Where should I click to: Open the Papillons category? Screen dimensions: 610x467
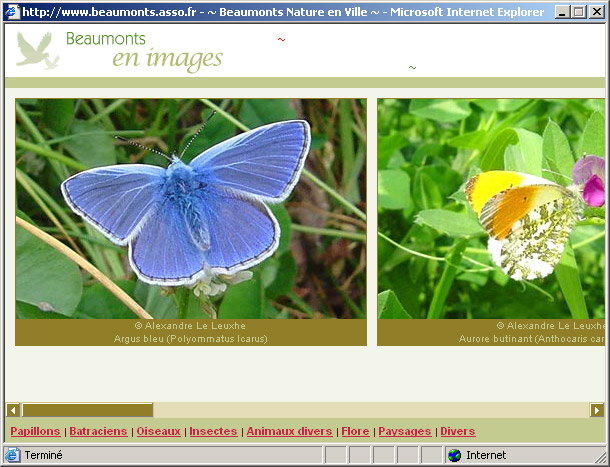pyautogui.click(x=35, y=431)
